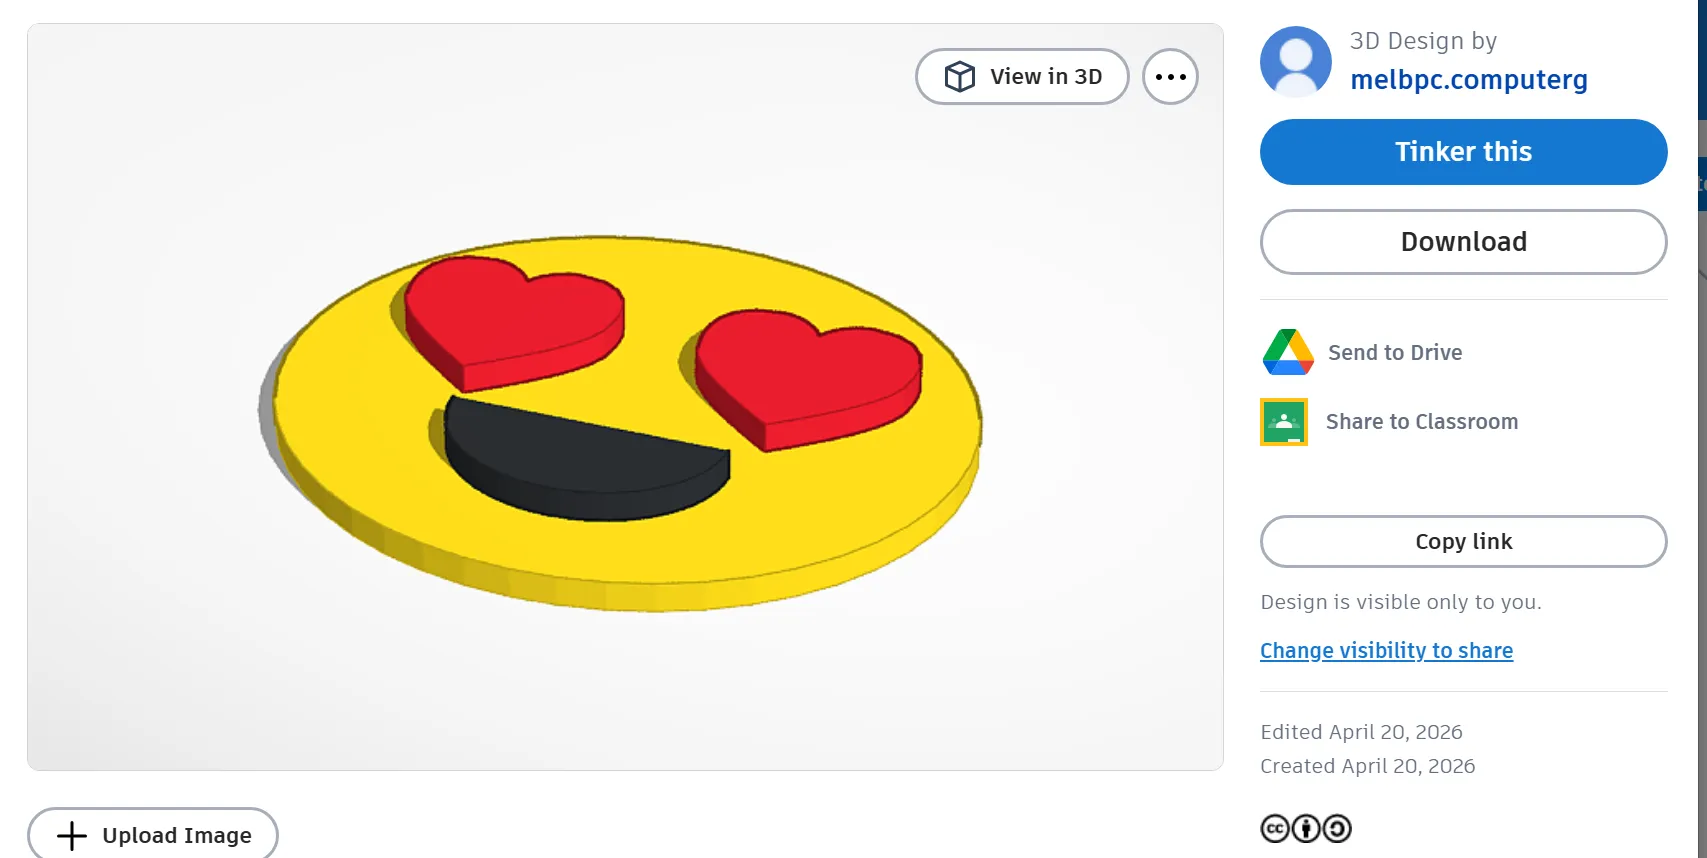Click the Copy link button
Image resolution: width=1707 pixels, height=858 pixels.
tap(1462, 541)
